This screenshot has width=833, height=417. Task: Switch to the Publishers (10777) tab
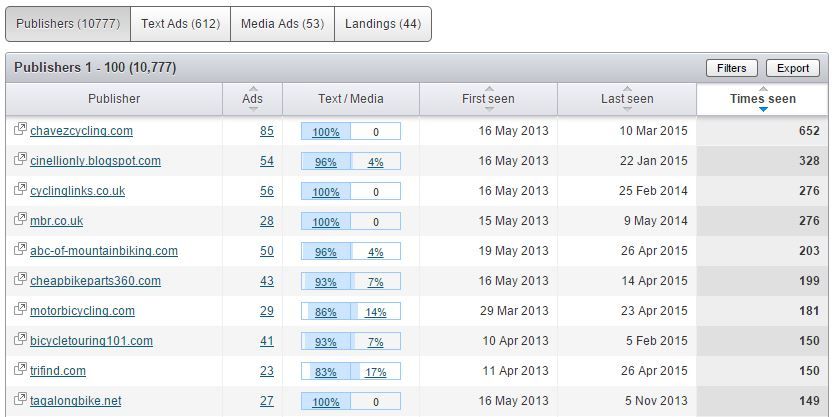point(68,24)
